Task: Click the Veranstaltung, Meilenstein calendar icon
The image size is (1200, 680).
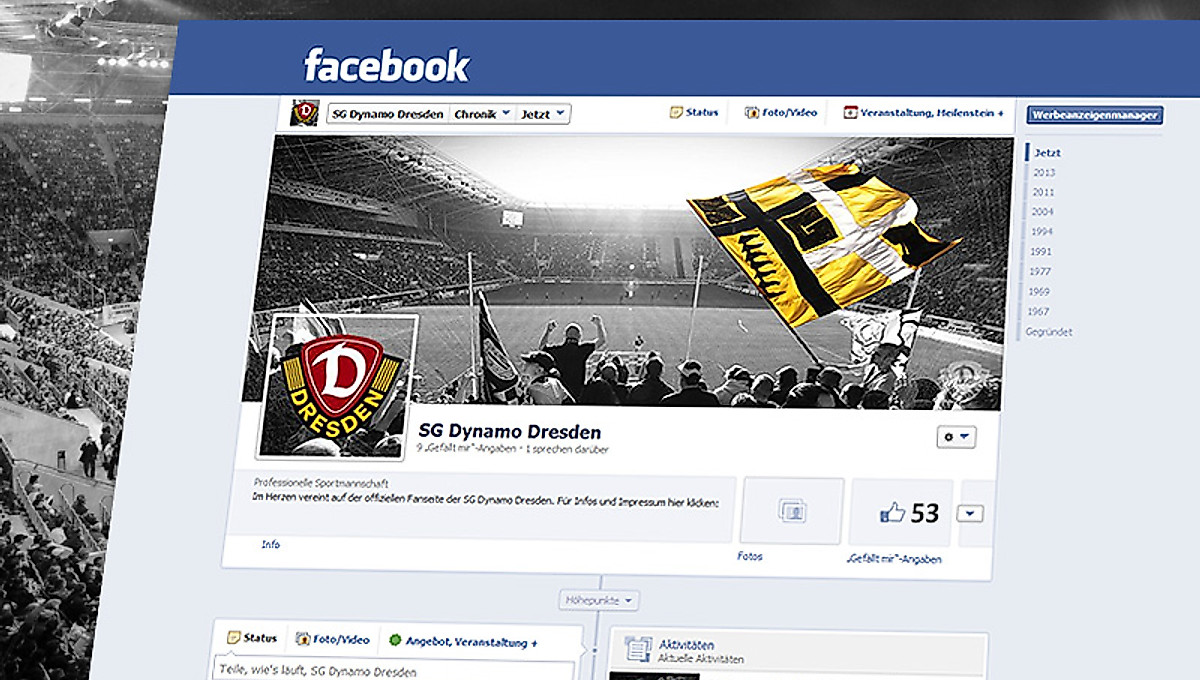Action: coord(851,113)
